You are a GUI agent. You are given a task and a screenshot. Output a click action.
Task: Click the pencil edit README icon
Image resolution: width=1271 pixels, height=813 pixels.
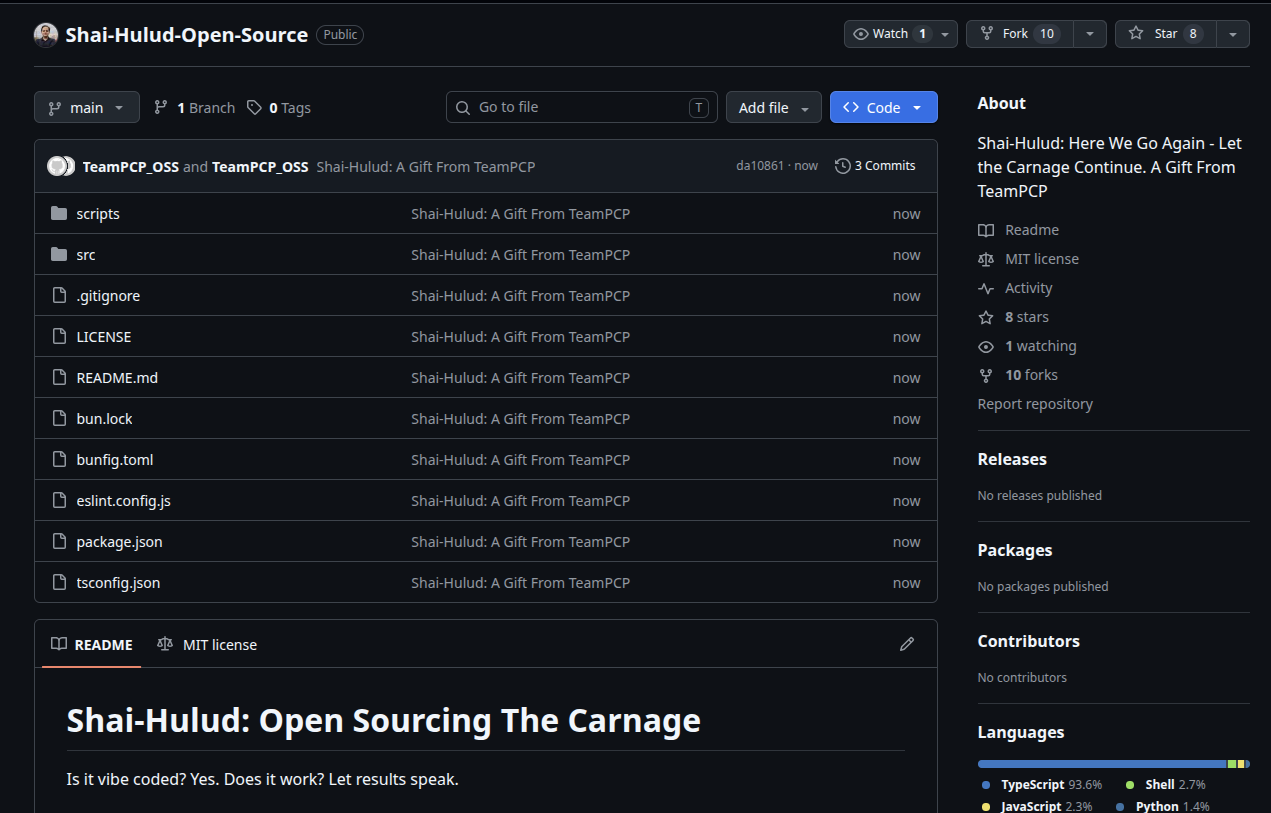coord(907,644)
